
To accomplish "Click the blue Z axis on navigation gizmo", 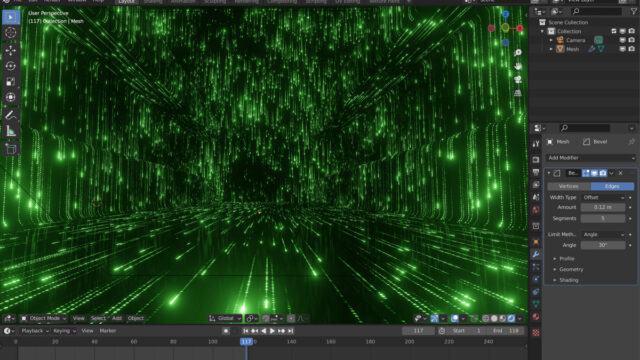I will (505, 15).
